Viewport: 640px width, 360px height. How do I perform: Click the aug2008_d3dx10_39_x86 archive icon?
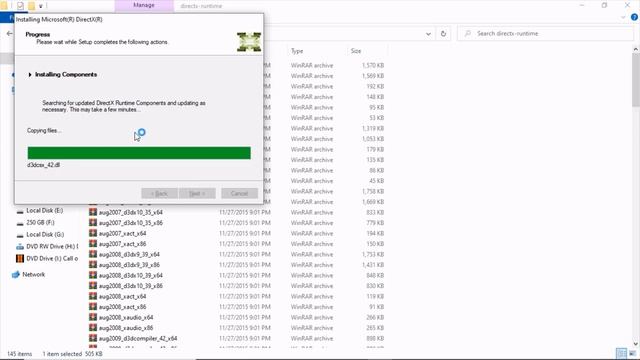tap(93, 286)
